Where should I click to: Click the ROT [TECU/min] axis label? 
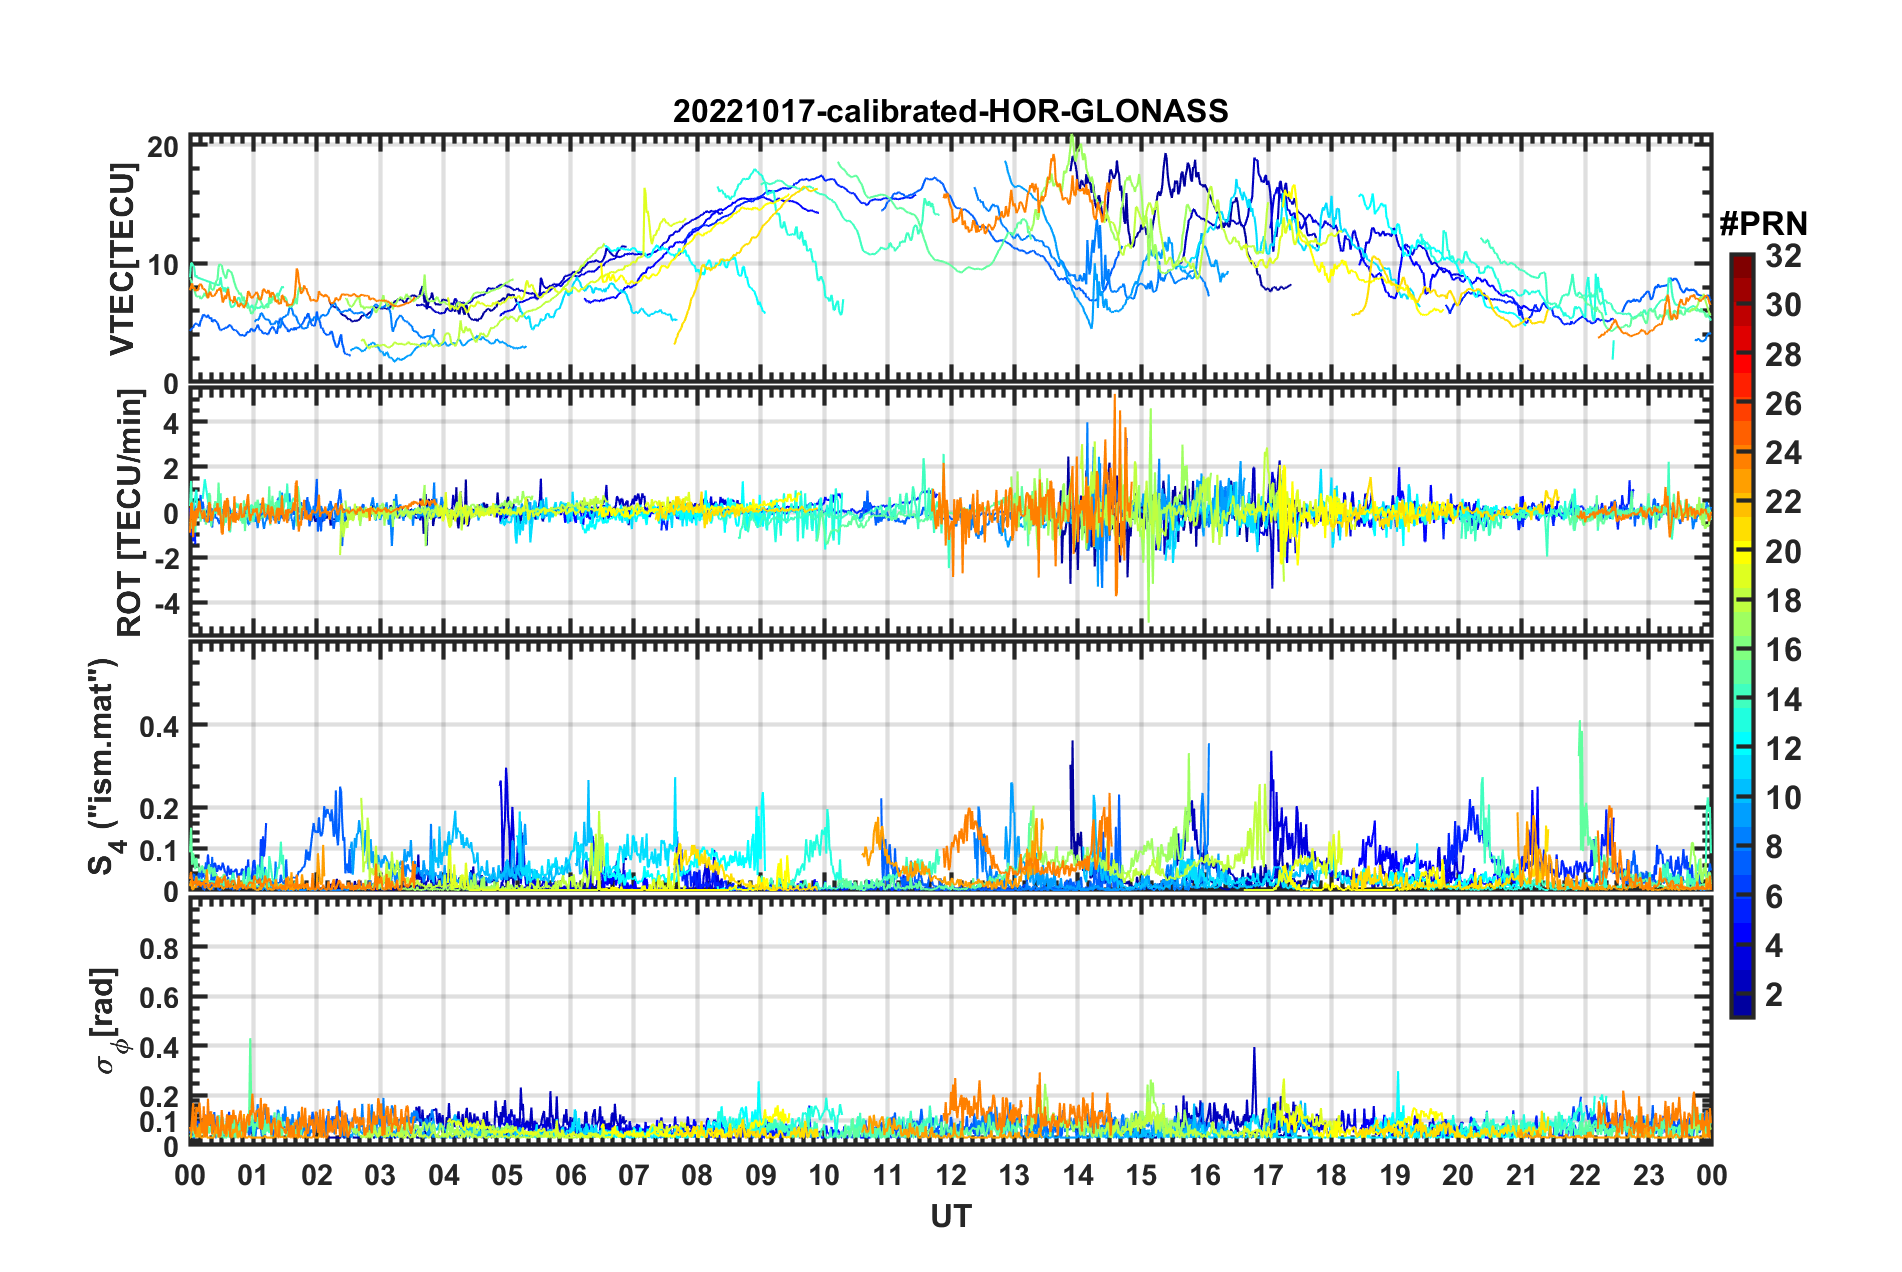click(x=130, y=513)
